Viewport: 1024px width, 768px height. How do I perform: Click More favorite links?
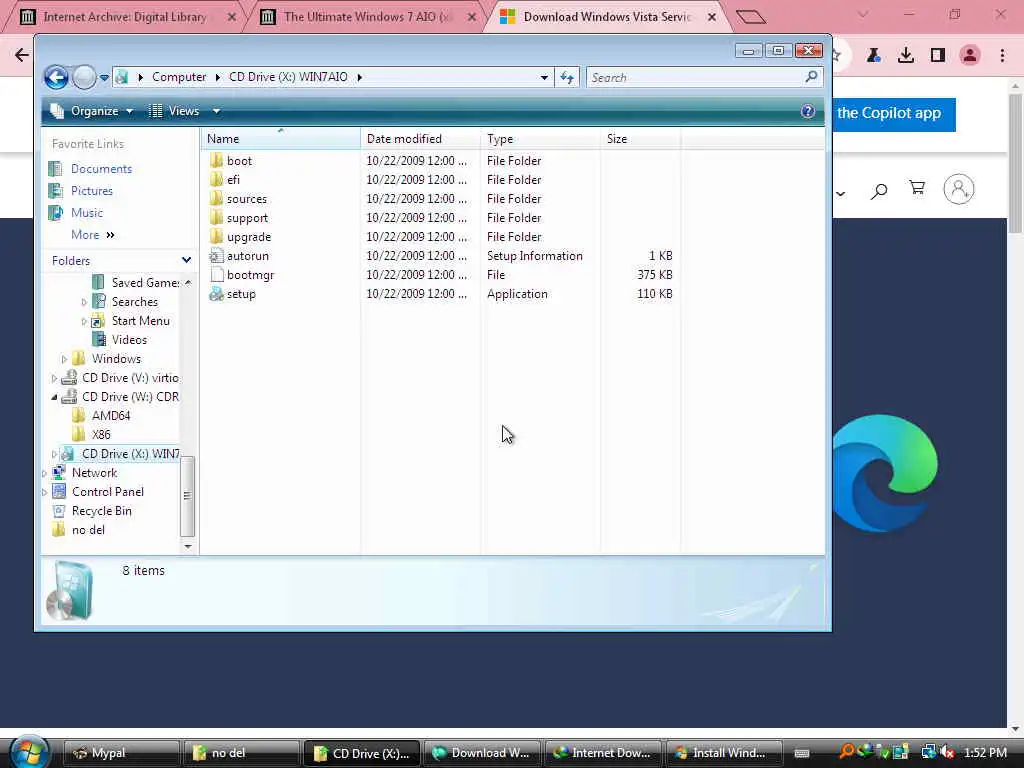92,235
